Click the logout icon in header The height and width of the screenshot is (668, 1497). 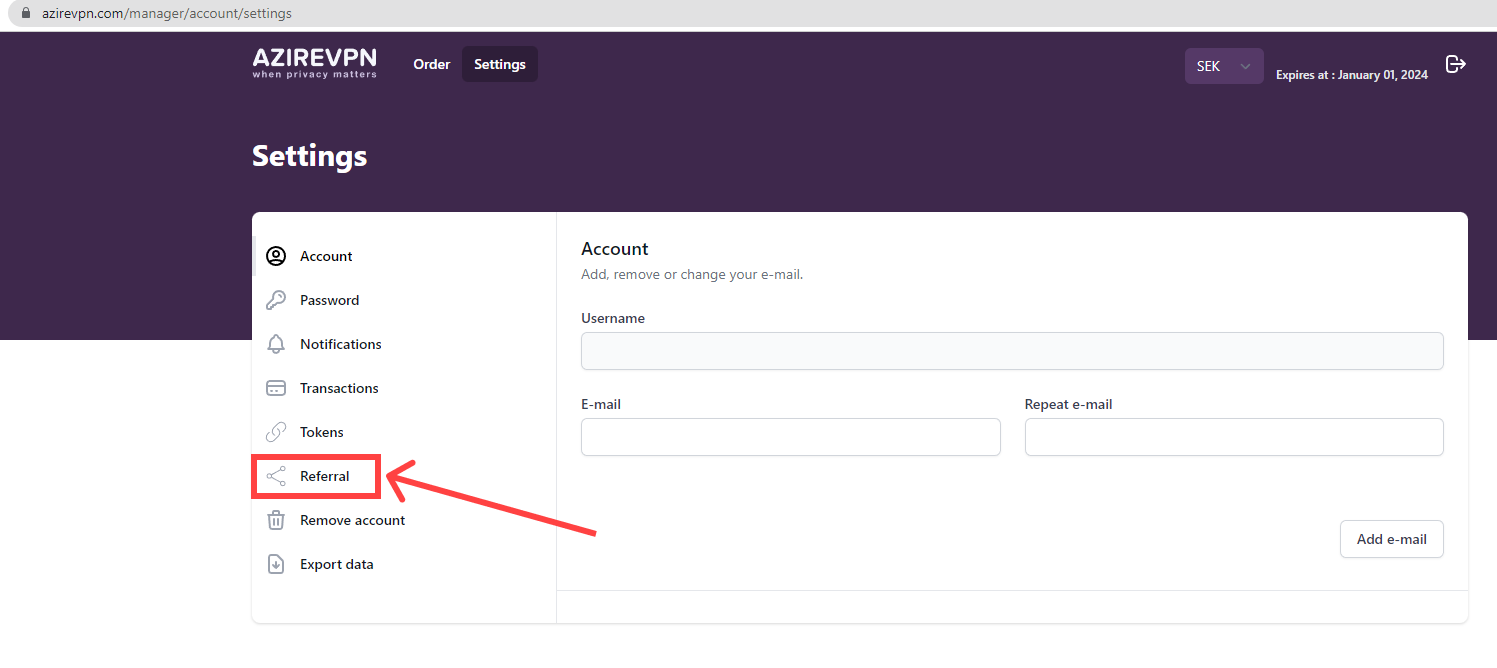pos(1456,64)
